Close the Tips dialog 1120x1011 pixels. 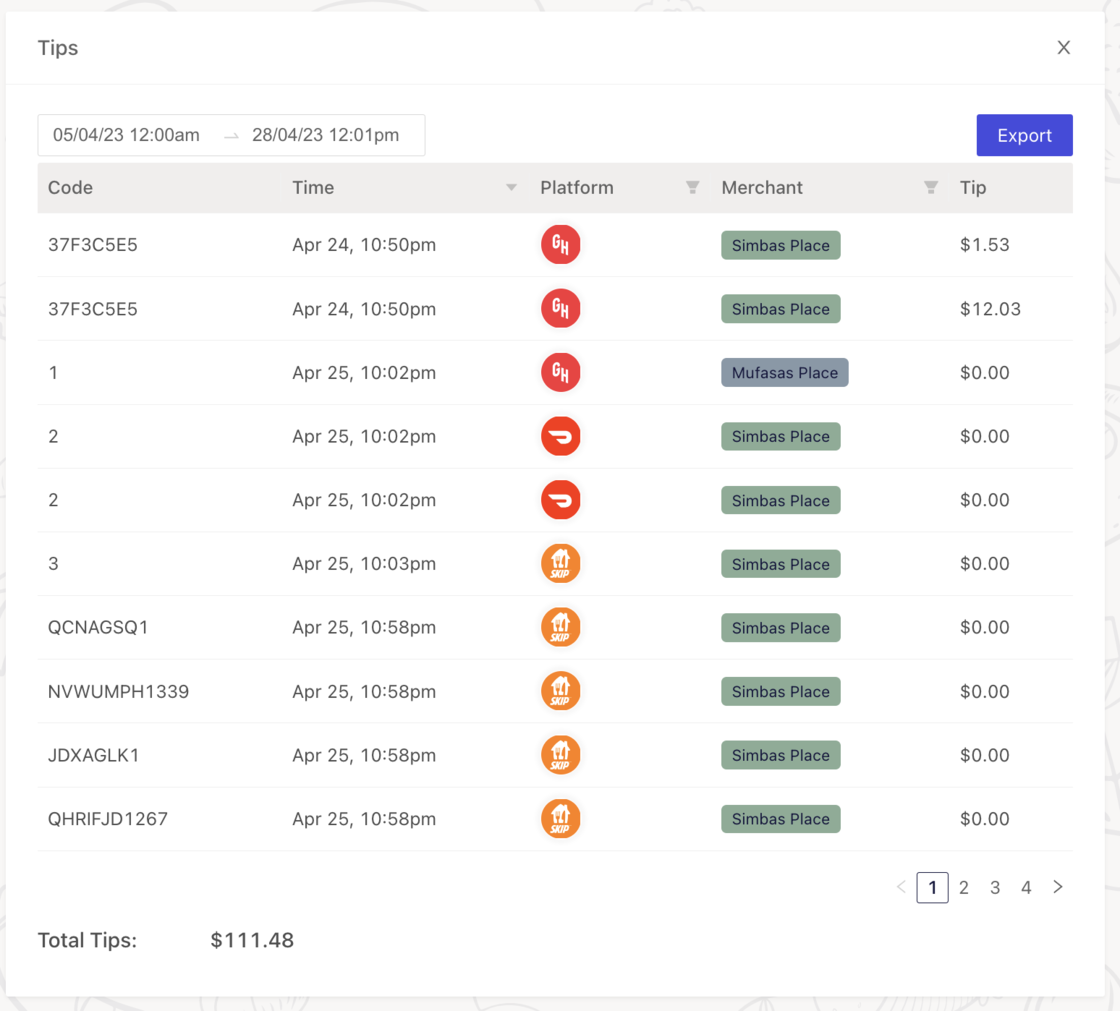tap(1064, 48)
